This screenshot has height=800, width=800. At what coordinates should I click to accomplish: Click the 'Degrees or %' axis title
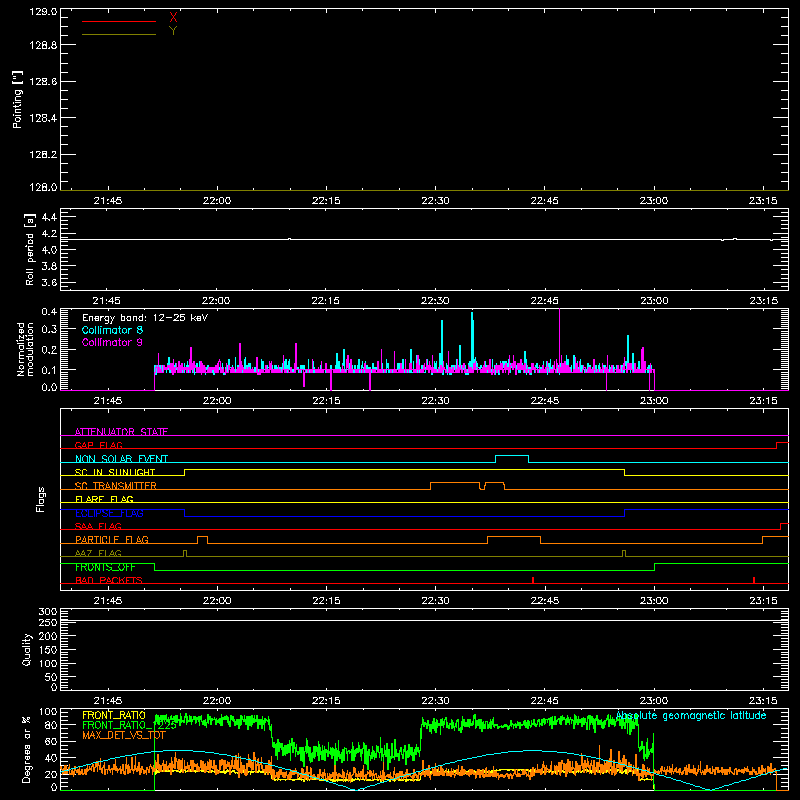pyautogui.click(x=27, y=749)
